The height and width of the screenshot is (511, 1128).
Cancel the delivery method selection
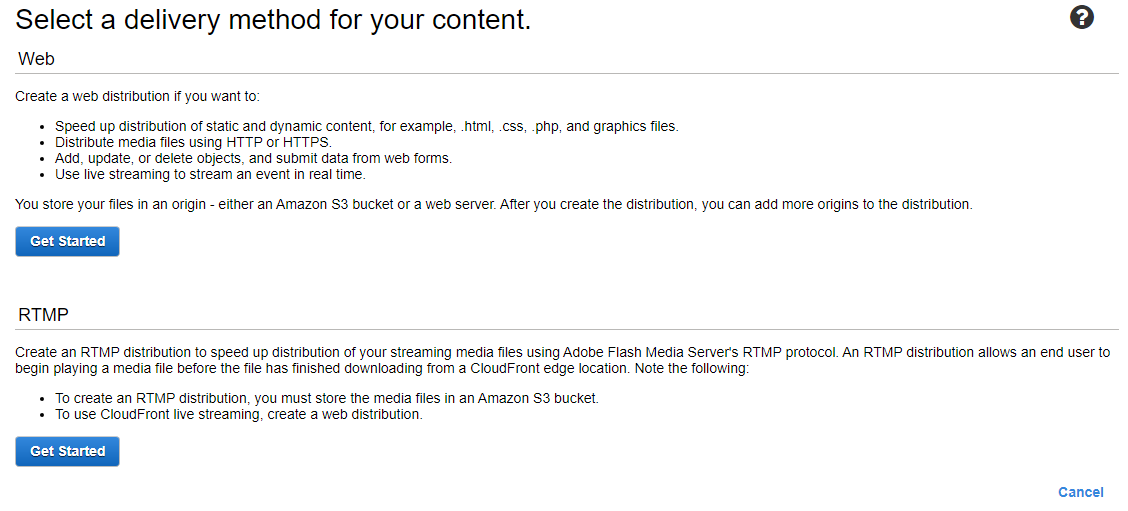1081,492
